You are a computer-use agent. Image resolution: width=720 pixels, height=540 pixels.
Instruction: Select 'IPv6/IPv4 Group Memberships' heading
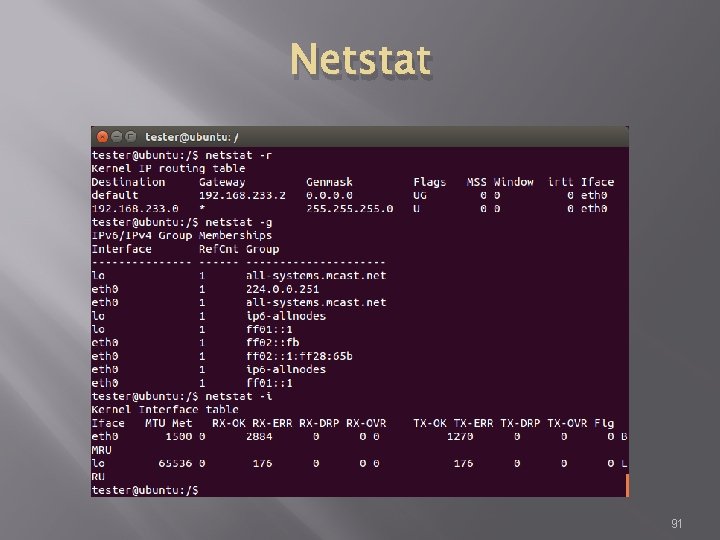181,236
